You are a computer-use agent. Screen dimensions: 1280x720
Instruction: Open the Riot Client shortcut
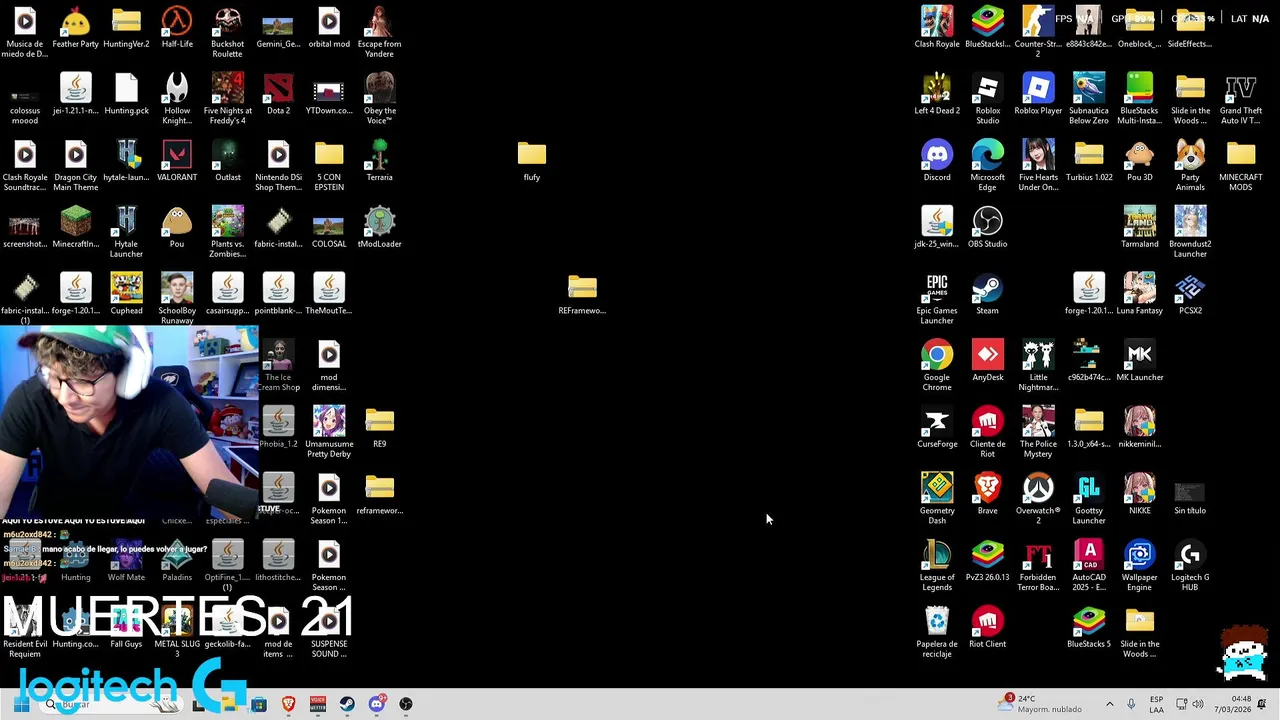pyautogui.click(x=987, y=628)
